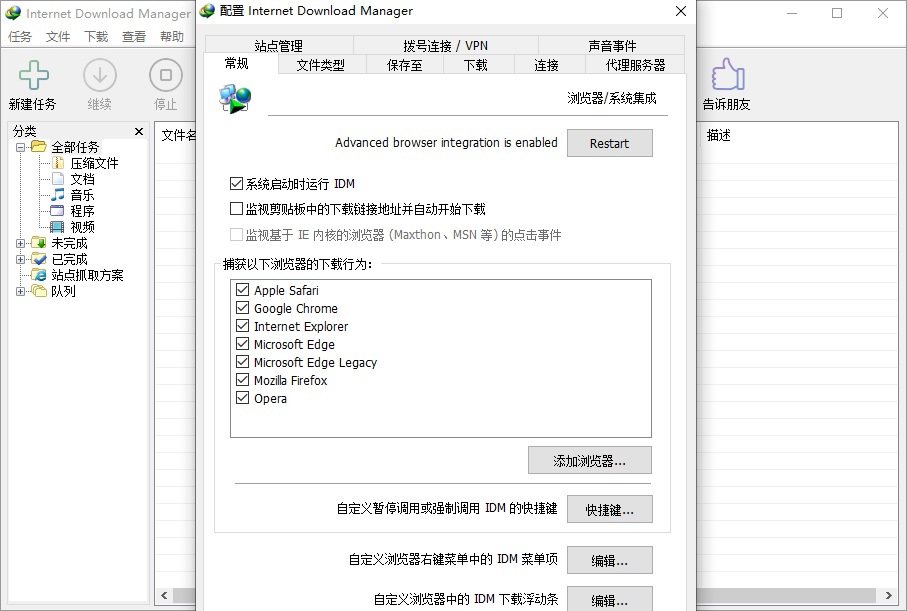Enable 系统启动时运行 IDM checkbox
Screen dimensions: 907x611
coord(236,183)
